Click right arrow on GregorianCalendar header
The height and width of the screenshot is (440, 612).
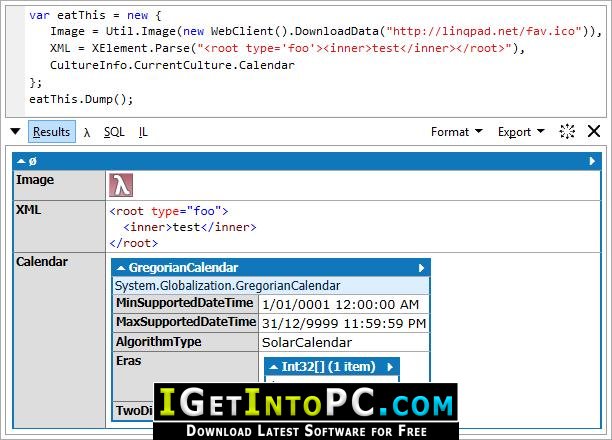point(421,268)
